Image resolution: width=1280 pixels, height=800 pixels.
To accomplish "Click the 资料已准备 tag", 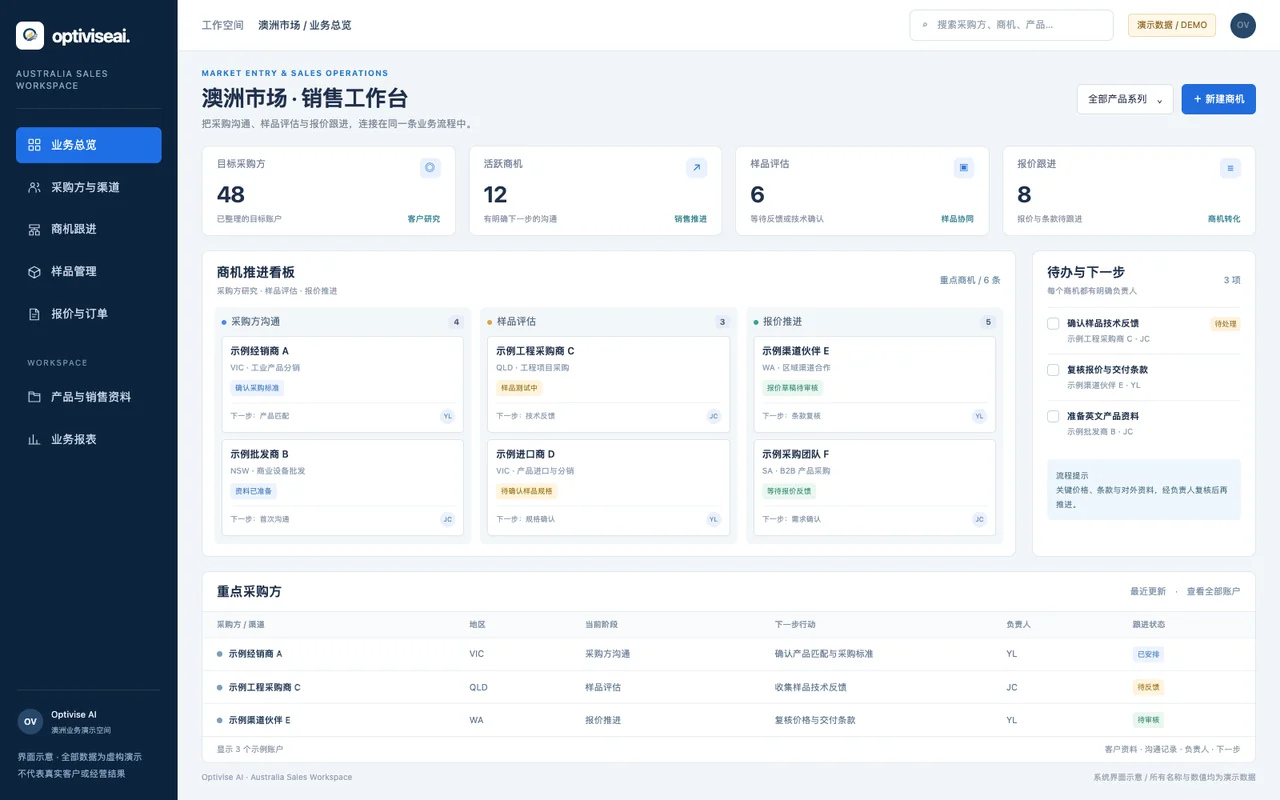I will (x=253, y=491).
